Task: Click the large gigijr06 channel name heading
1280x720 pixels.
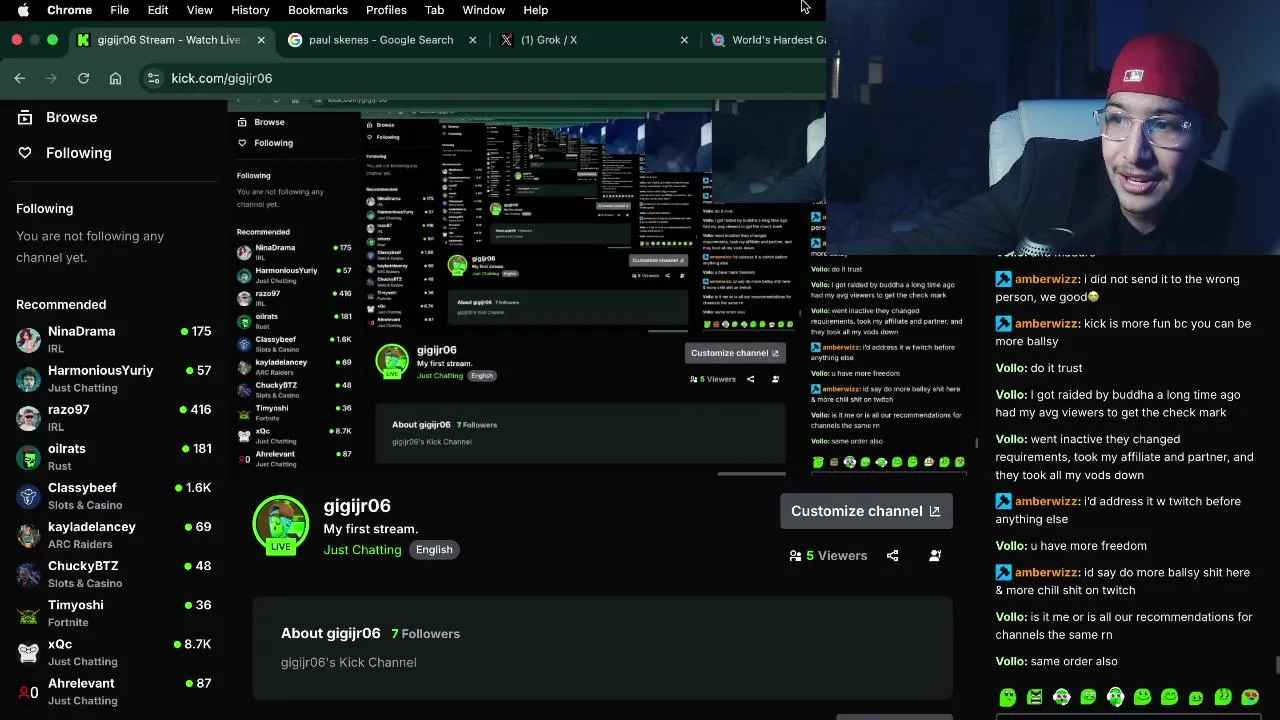Action: tap(357, 506)
